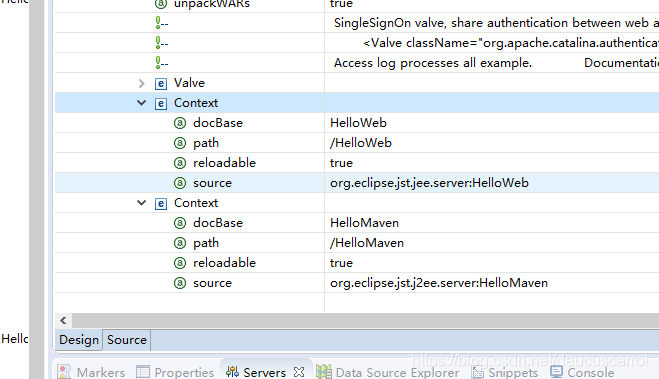Viewport: 659px width, 379px height.
Task: Click the attribute icon beside /HelloMaven path
Action: 180,243
